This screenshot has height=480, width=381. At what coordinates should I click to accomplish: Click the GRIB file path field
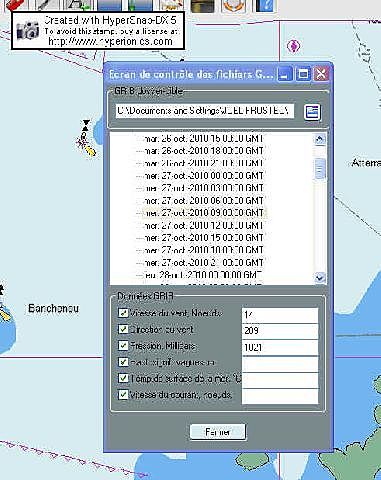tap(205, 111)
